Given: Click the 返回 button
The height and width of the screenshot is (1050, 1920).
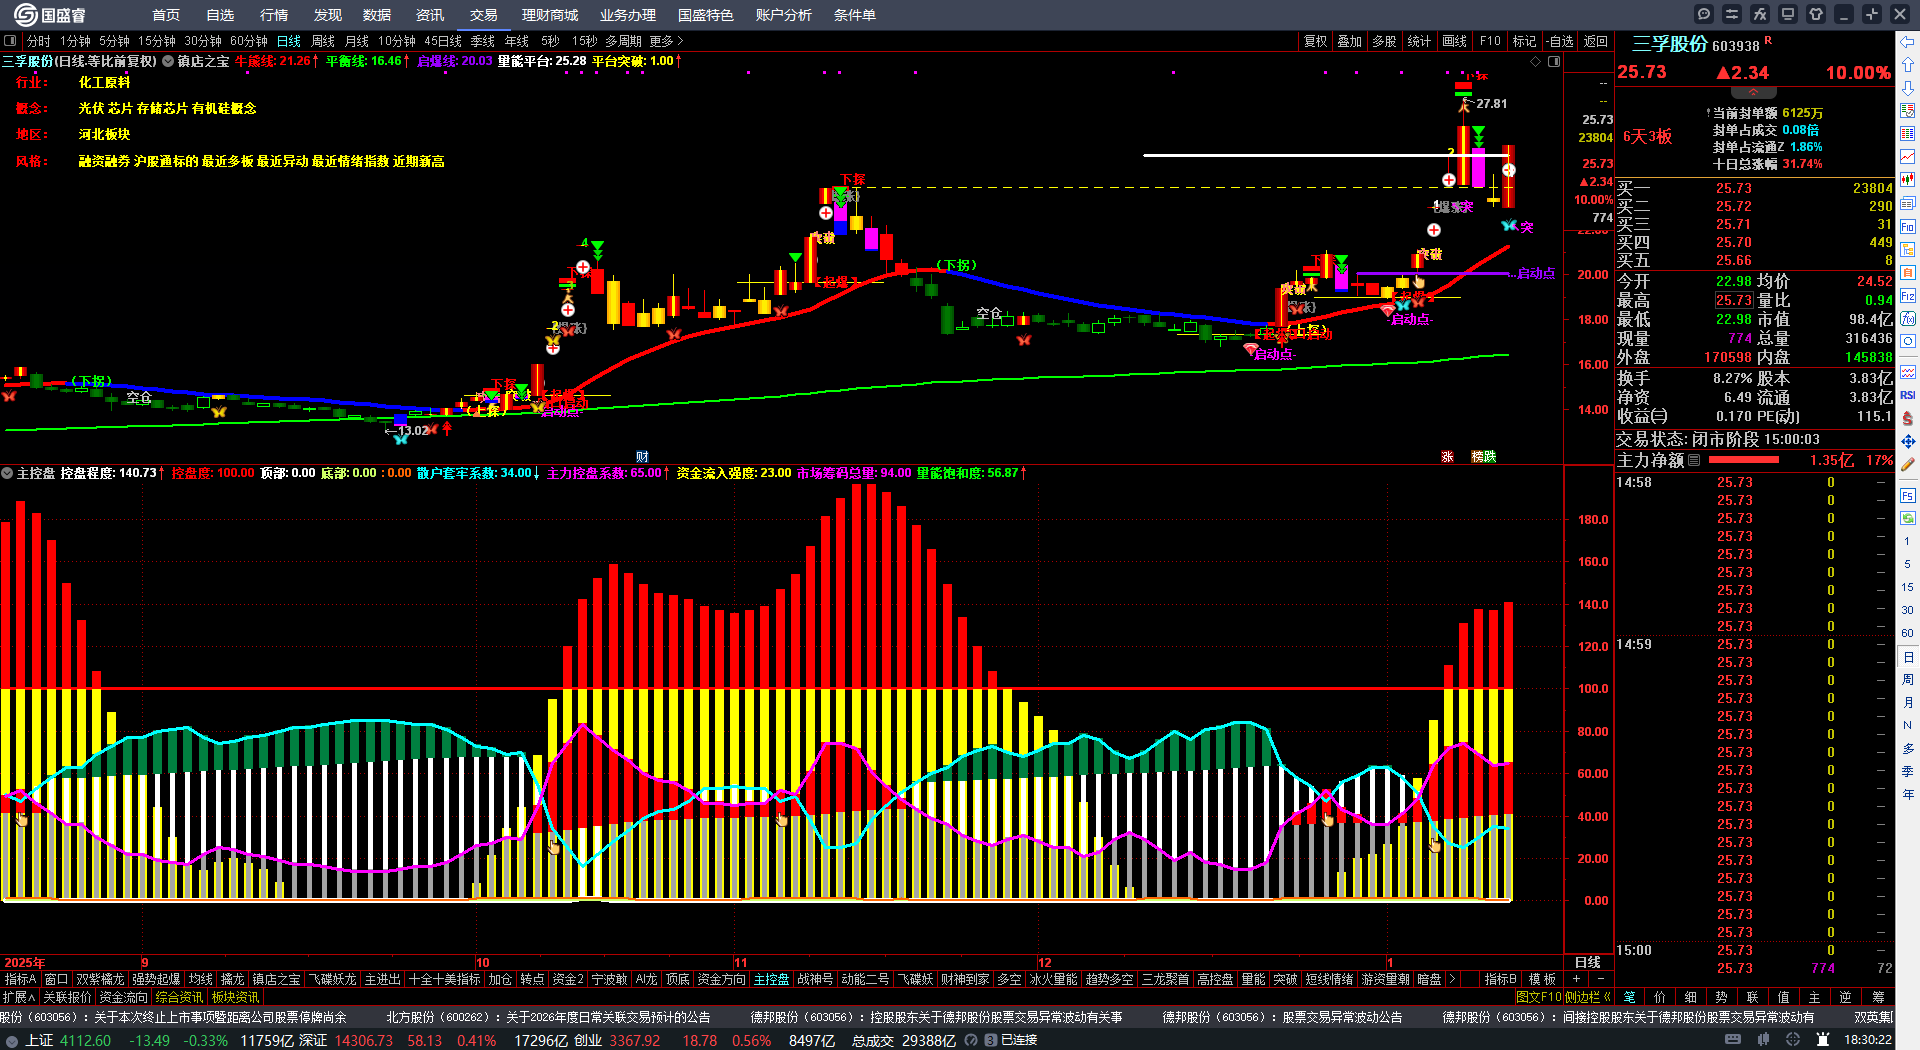Looking at the screenshot, I should (x=1596, y=41).
